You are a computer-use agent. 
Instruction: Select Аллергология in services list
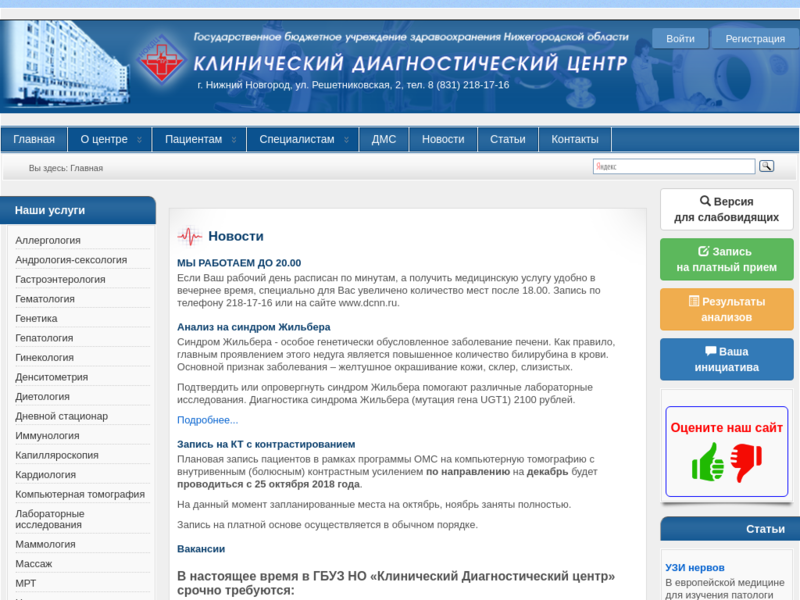pos(48,240)
